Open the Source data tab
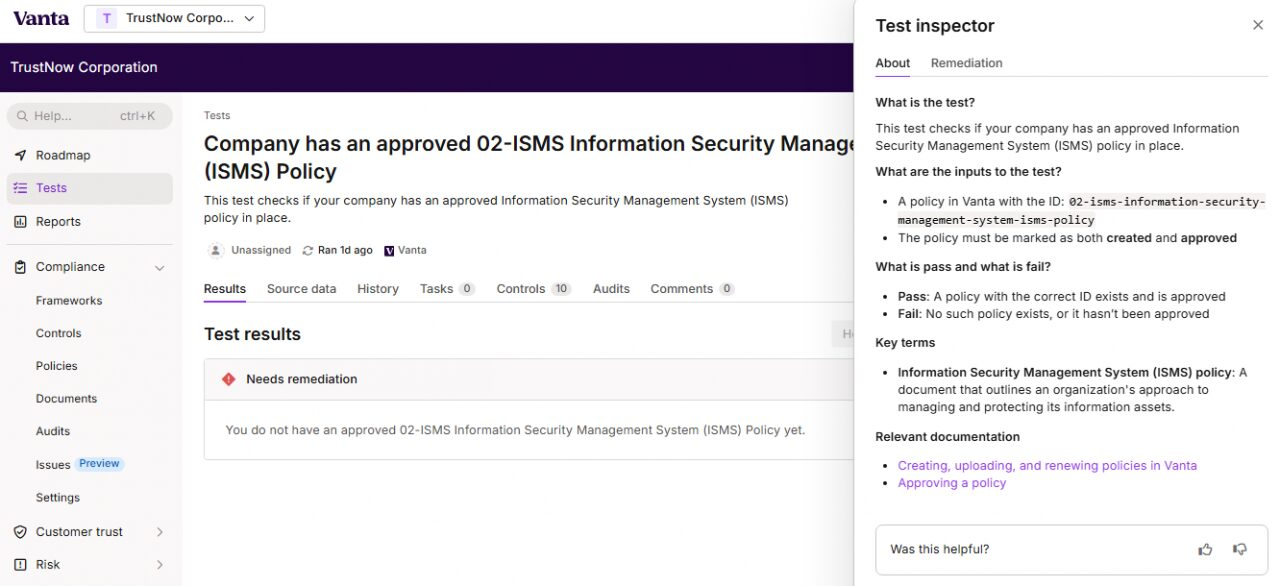 (x=301, y=289)
